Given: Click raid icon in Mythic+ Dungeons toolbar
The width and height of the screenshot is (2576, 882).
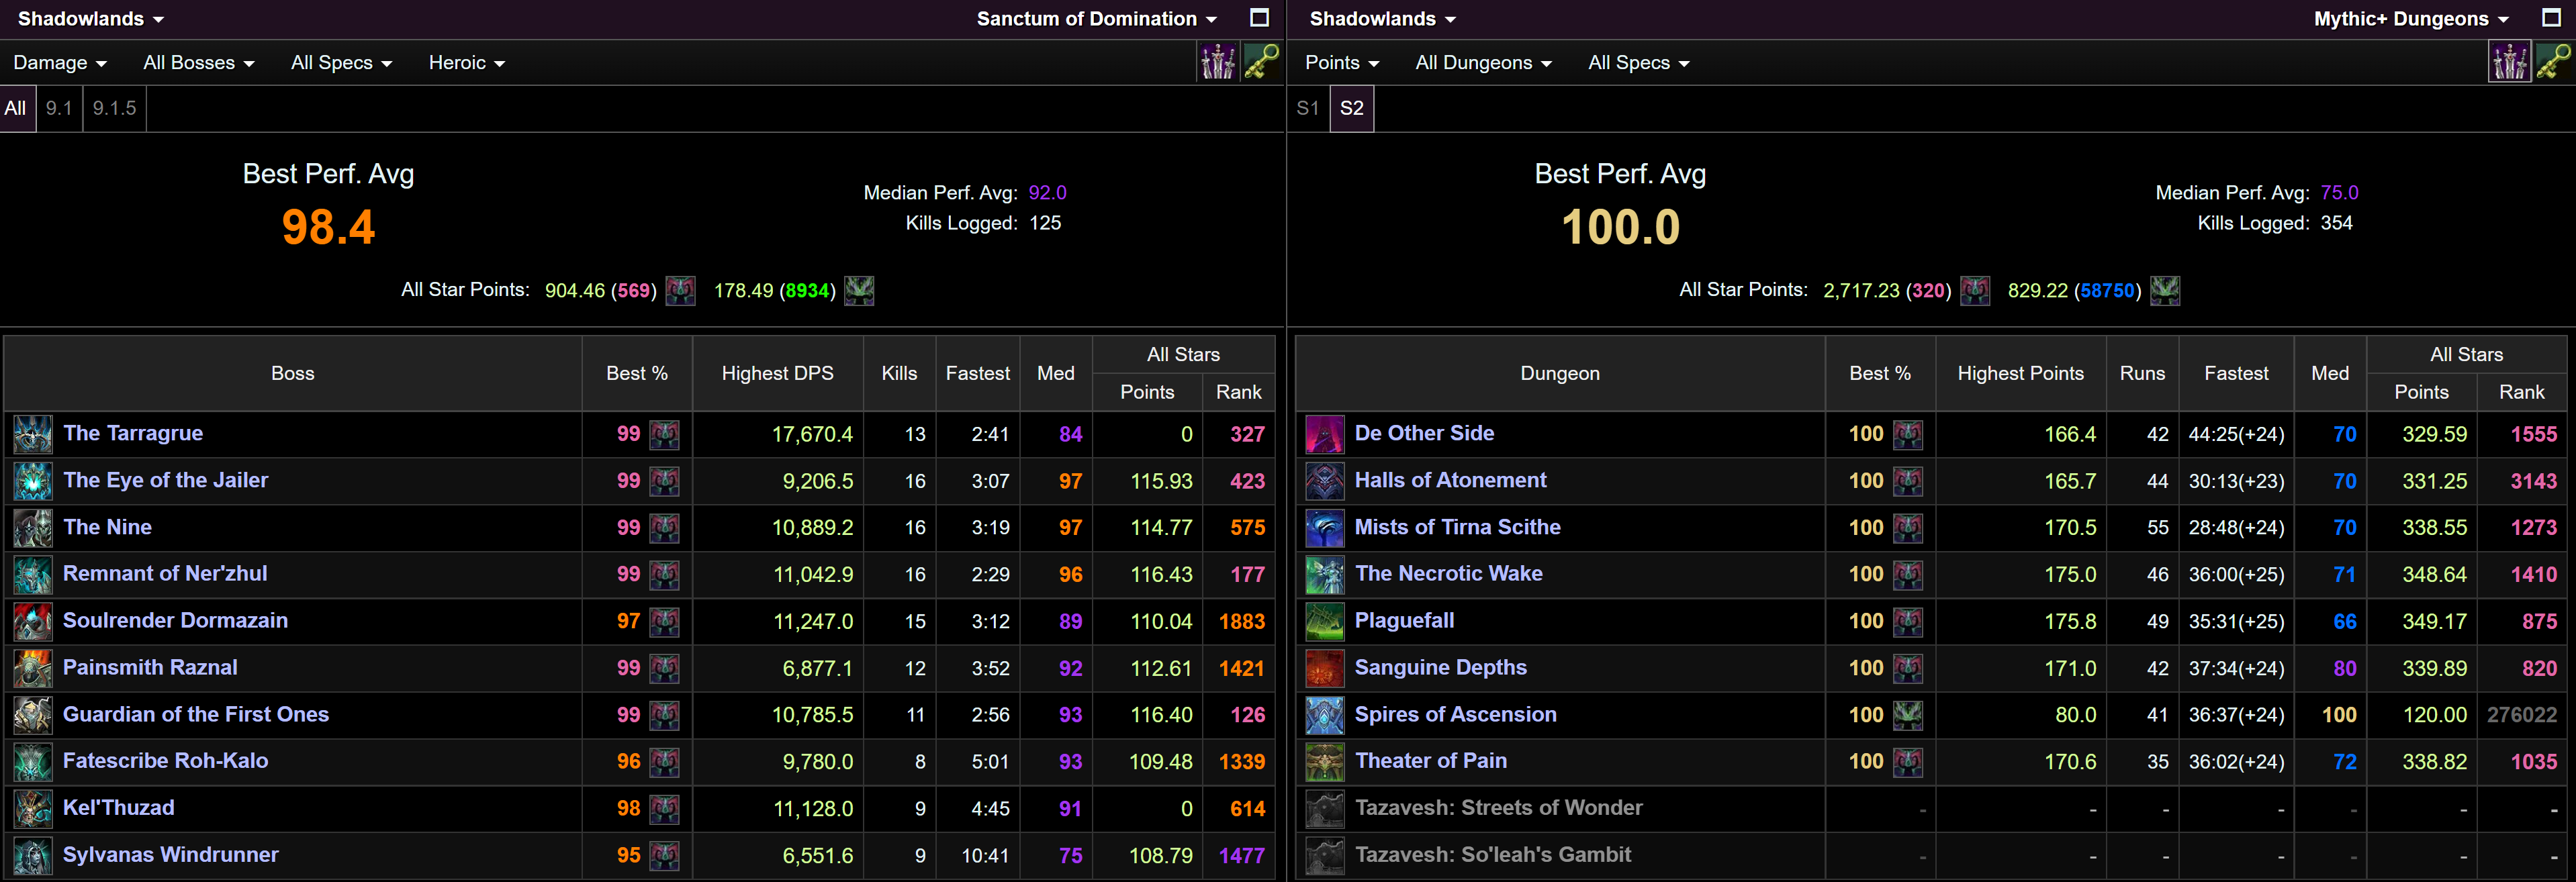Looking at the screenshot, I should (x=2510, y=62).
